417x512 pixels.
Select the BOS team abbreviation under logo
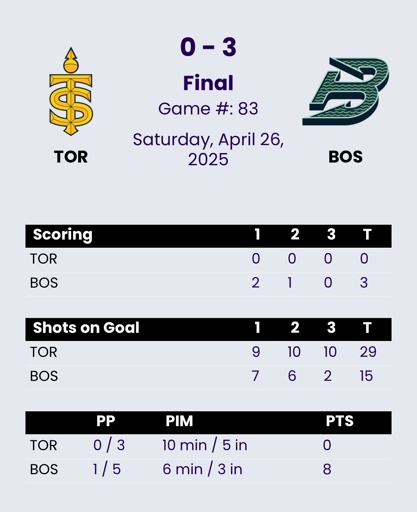pyautogui.click(x=346, y=157)
